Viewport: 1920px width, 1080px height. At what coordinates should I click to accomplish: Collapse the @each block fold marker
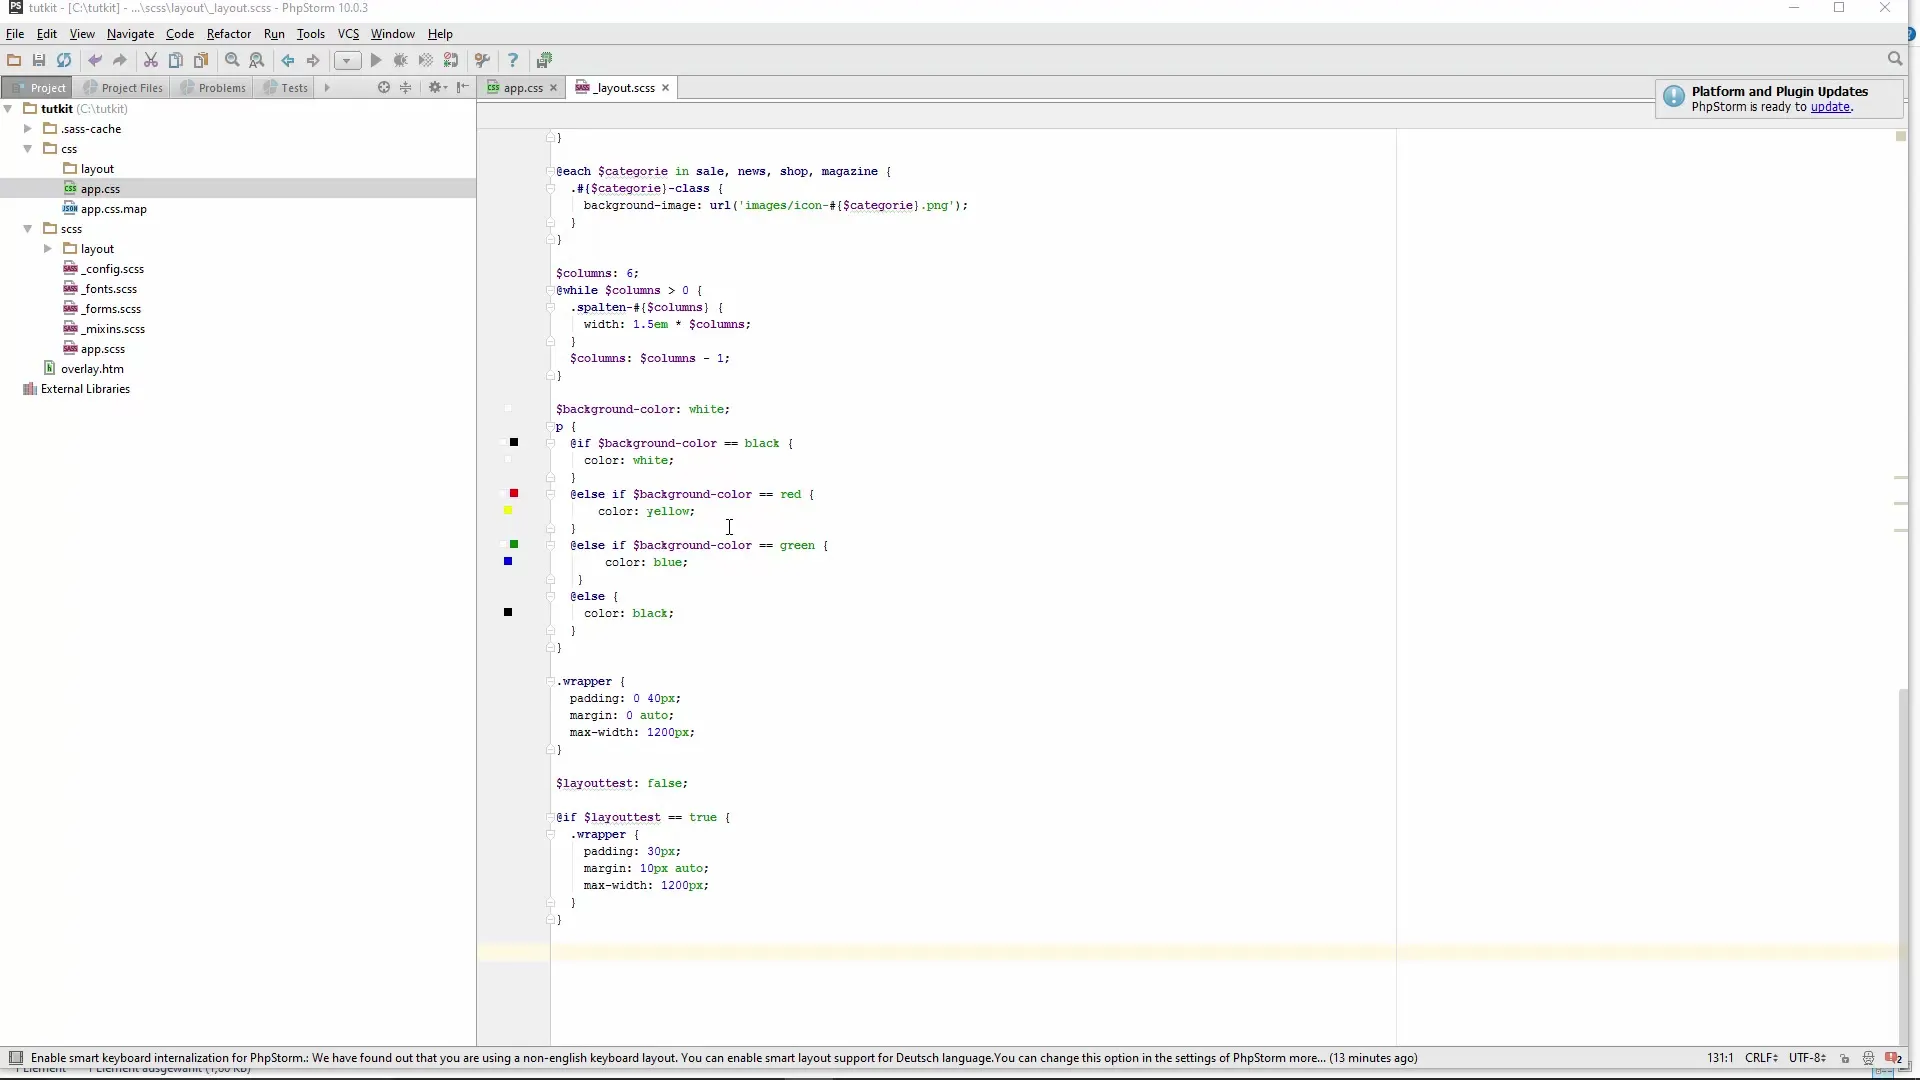(550, 172)
